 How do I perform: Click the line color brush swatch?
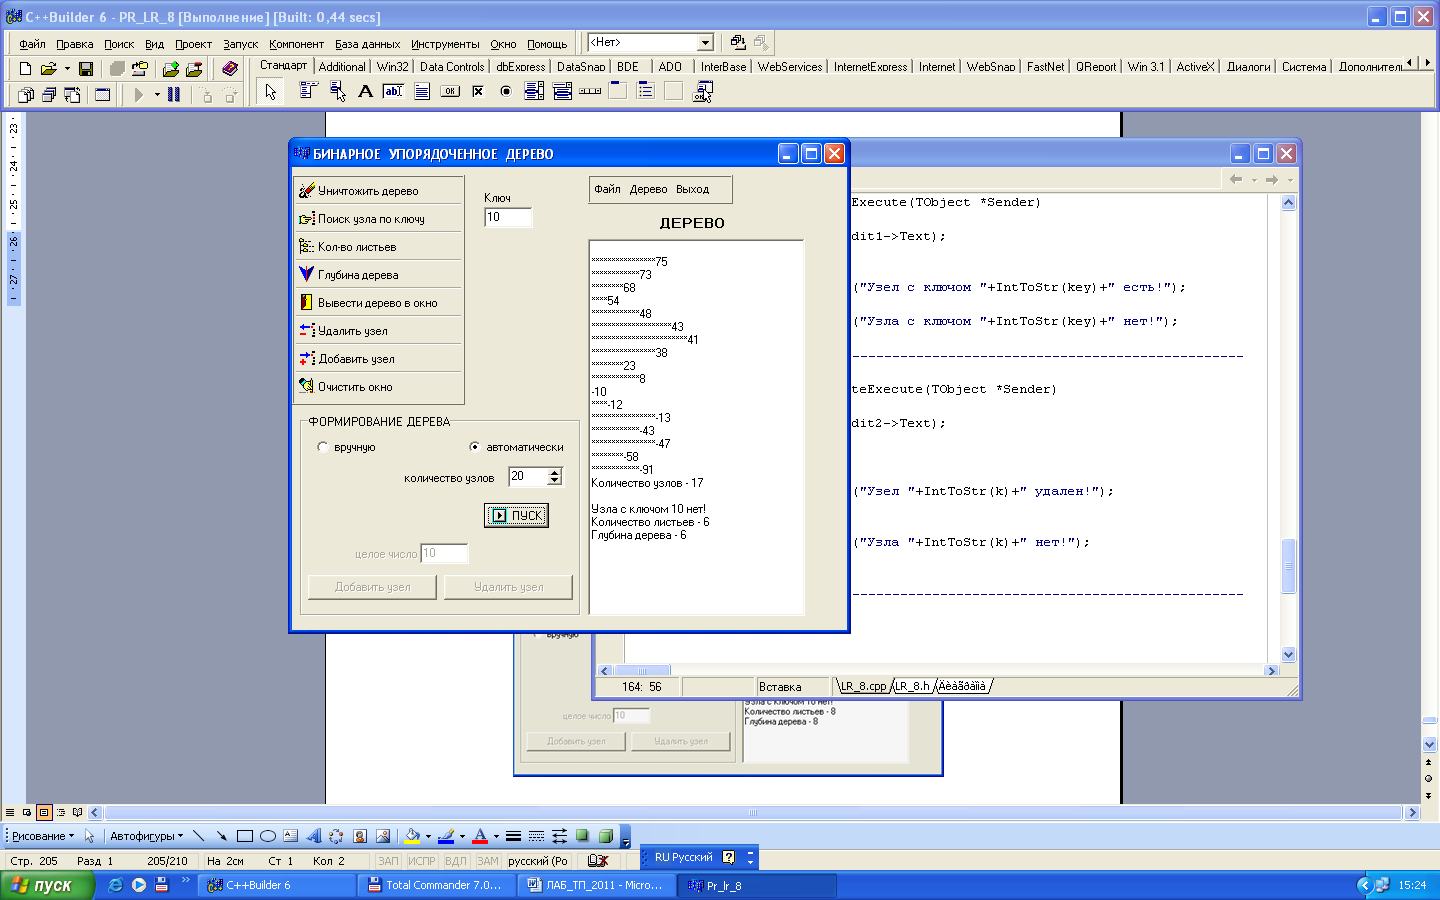pyautogui.click(x=446, y=836)
